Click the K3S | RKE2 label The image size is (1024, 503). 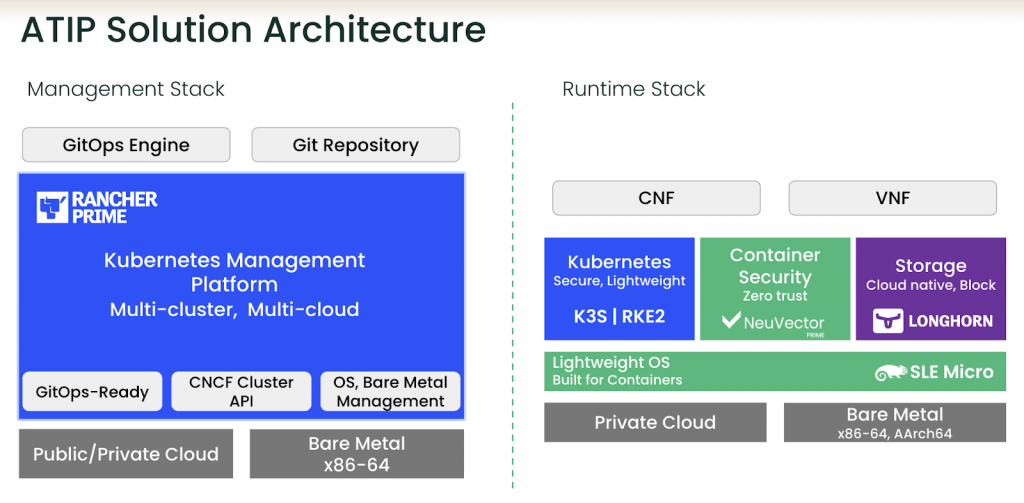click(x=619, y=315)
